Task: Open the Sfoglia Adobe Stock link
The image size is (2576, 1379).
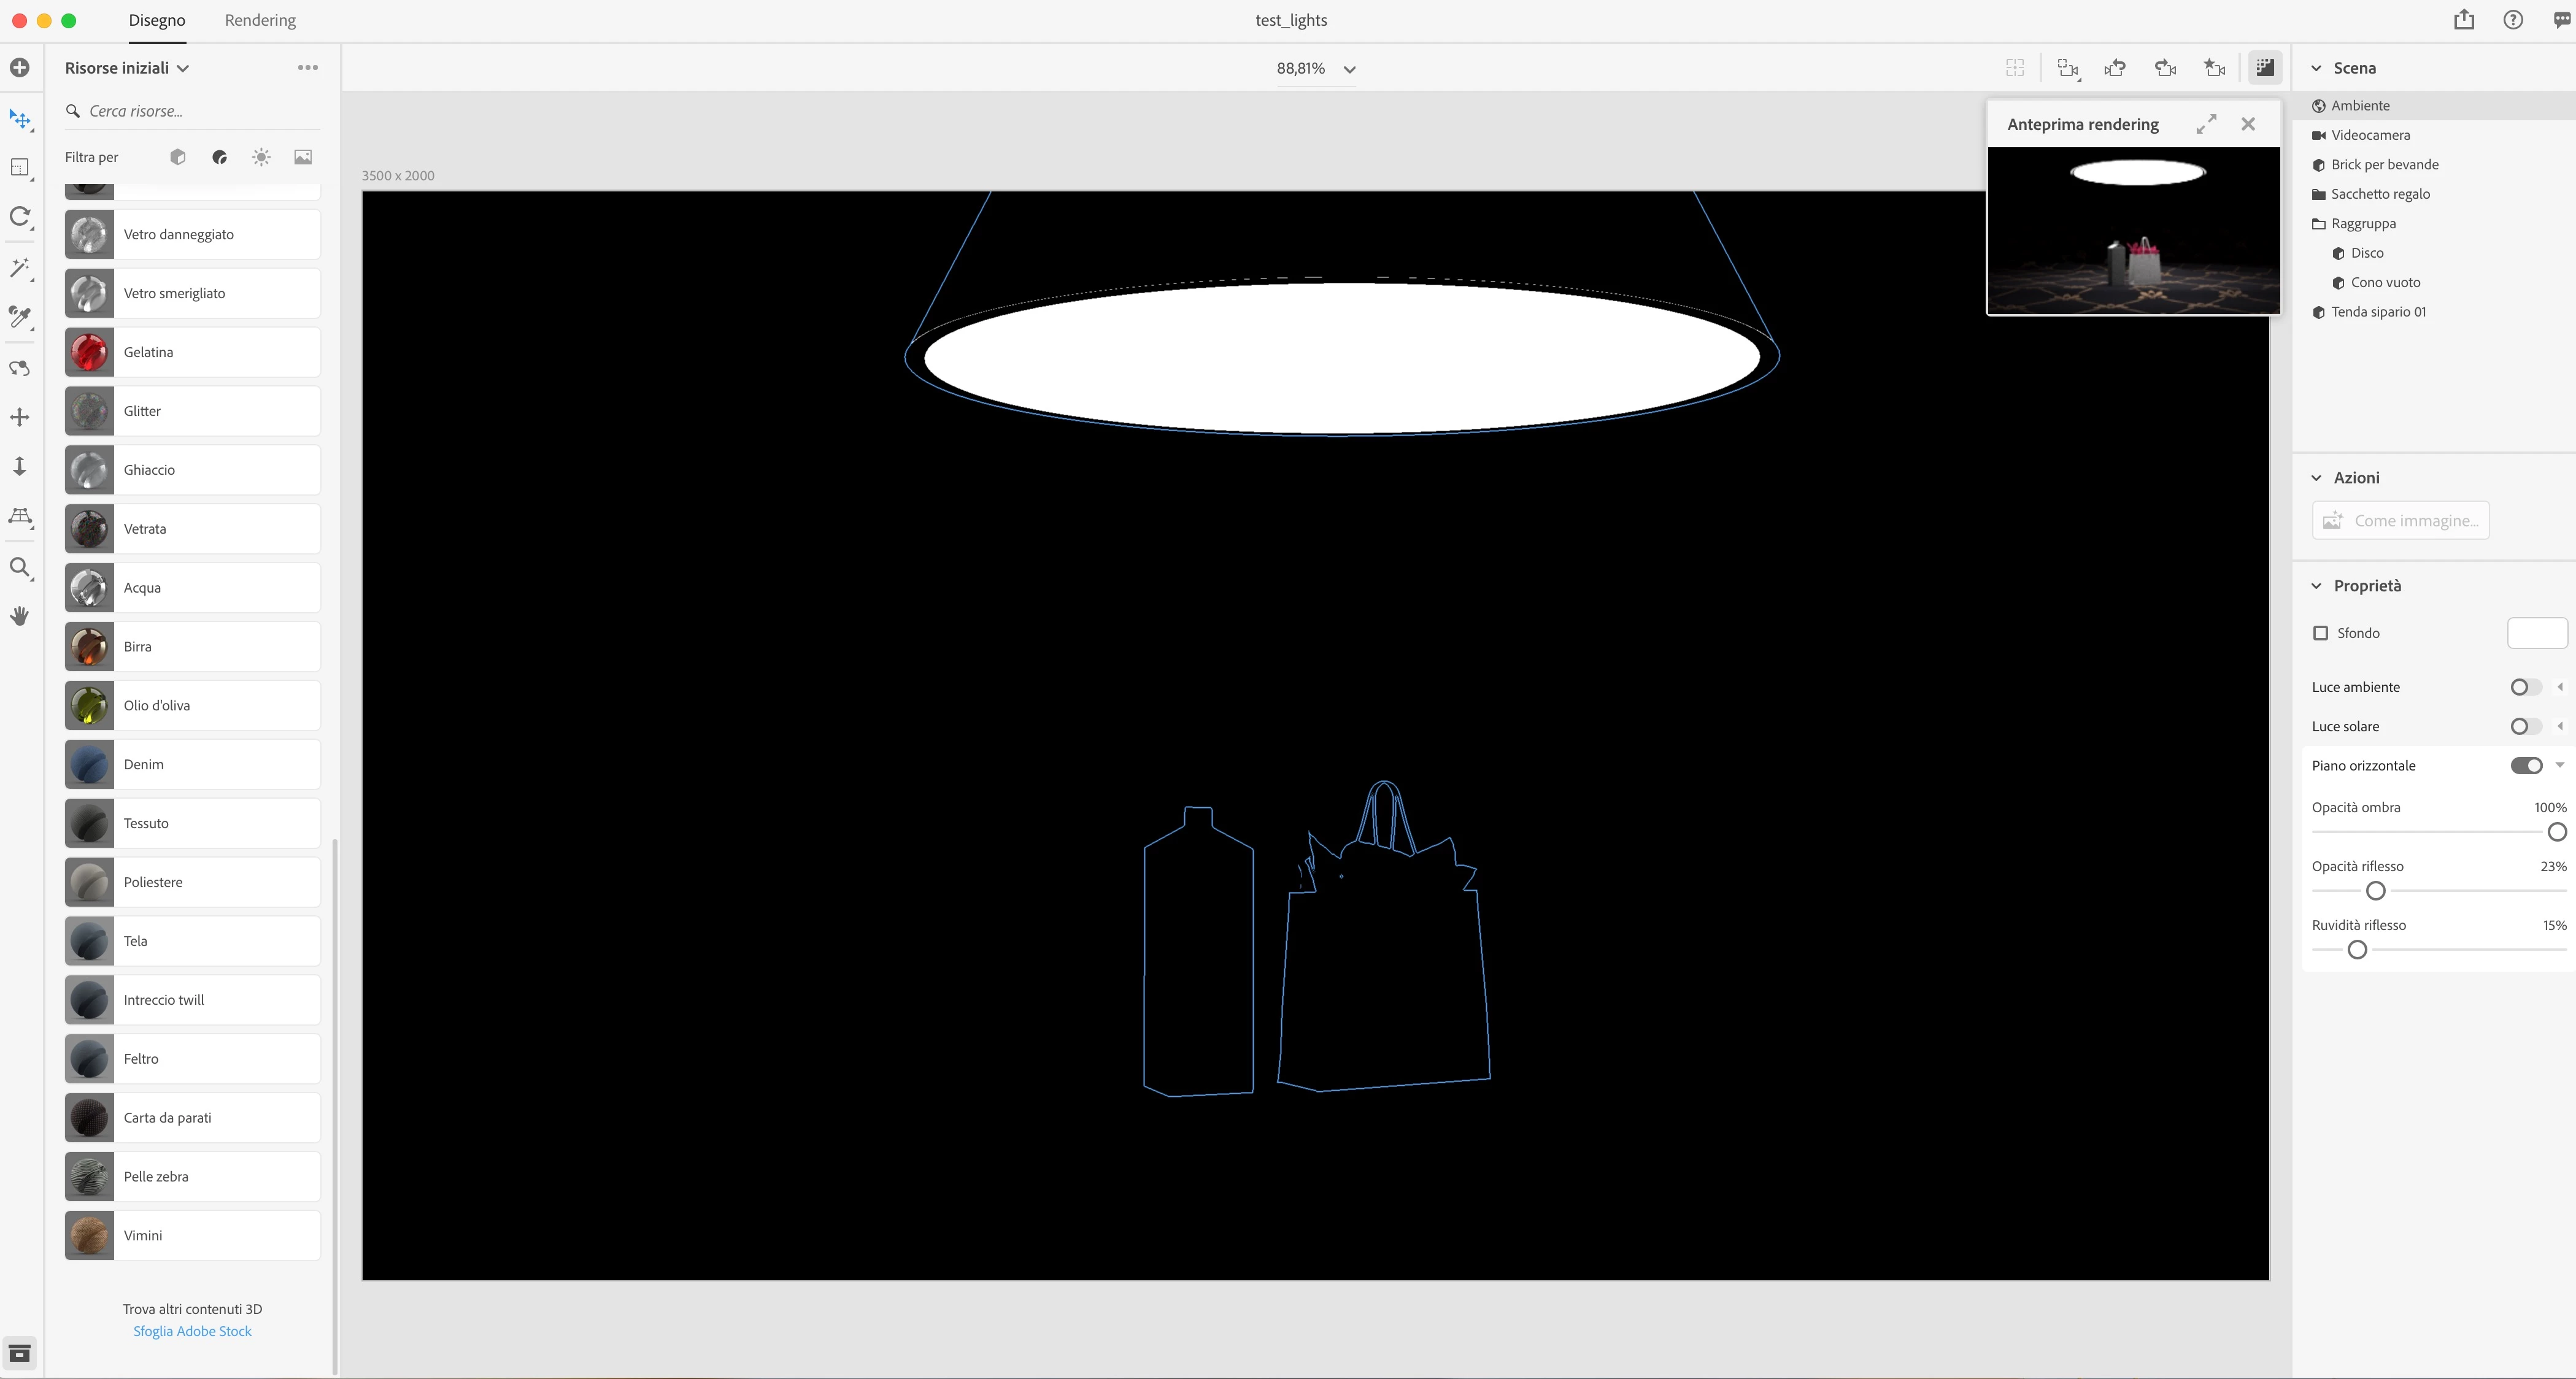Action: 192,1331
